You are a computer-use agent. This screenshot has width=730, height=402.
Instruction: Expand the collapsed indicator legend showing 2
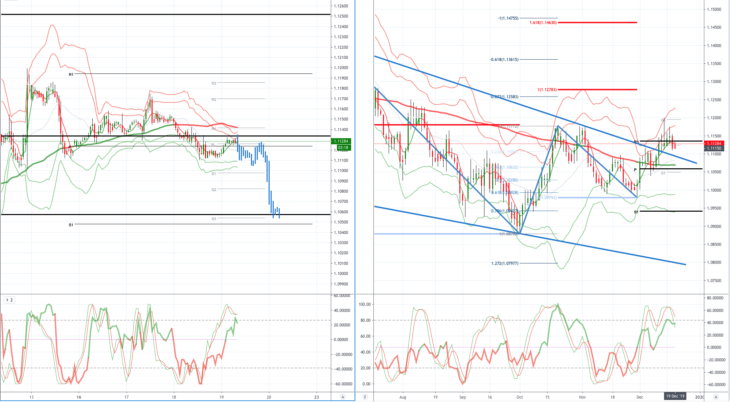point(8,300)
